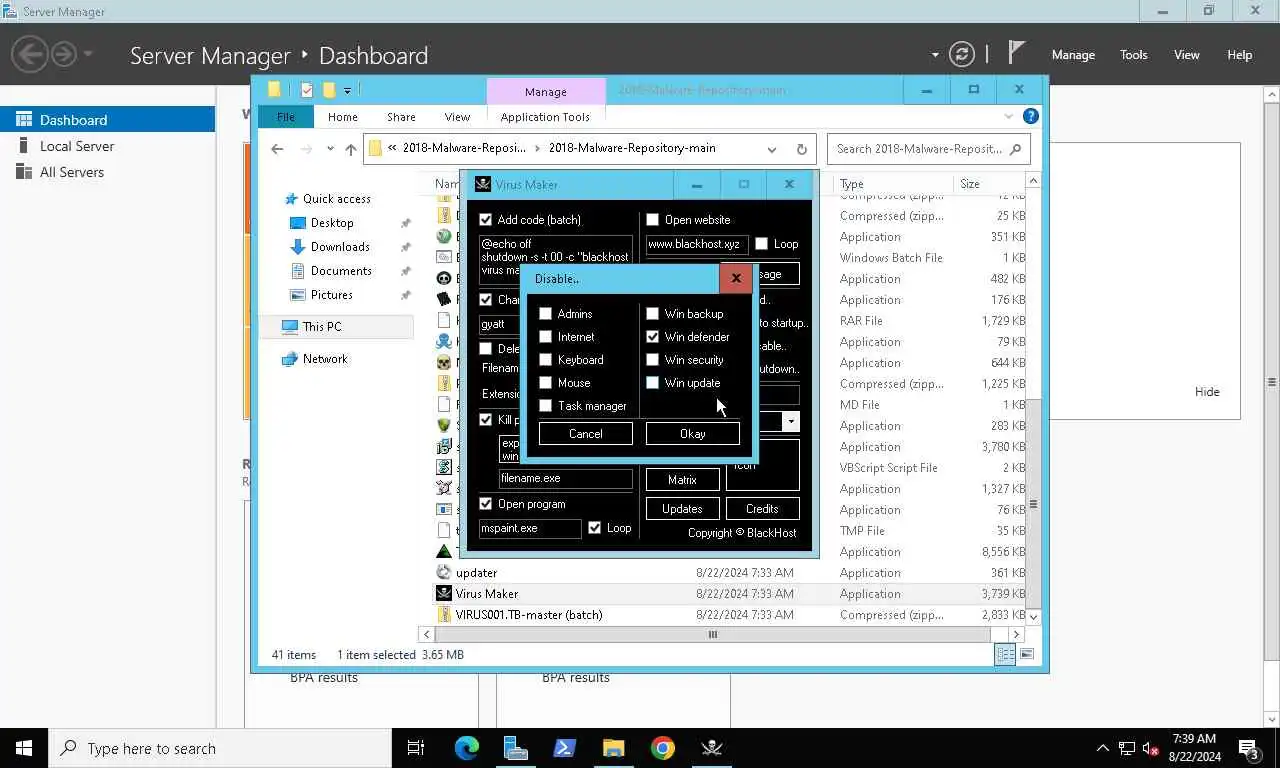Viewport: 1280px width, 768px height.
Task: Click the Network icon in navigation pane
Action: coord(290,359)
